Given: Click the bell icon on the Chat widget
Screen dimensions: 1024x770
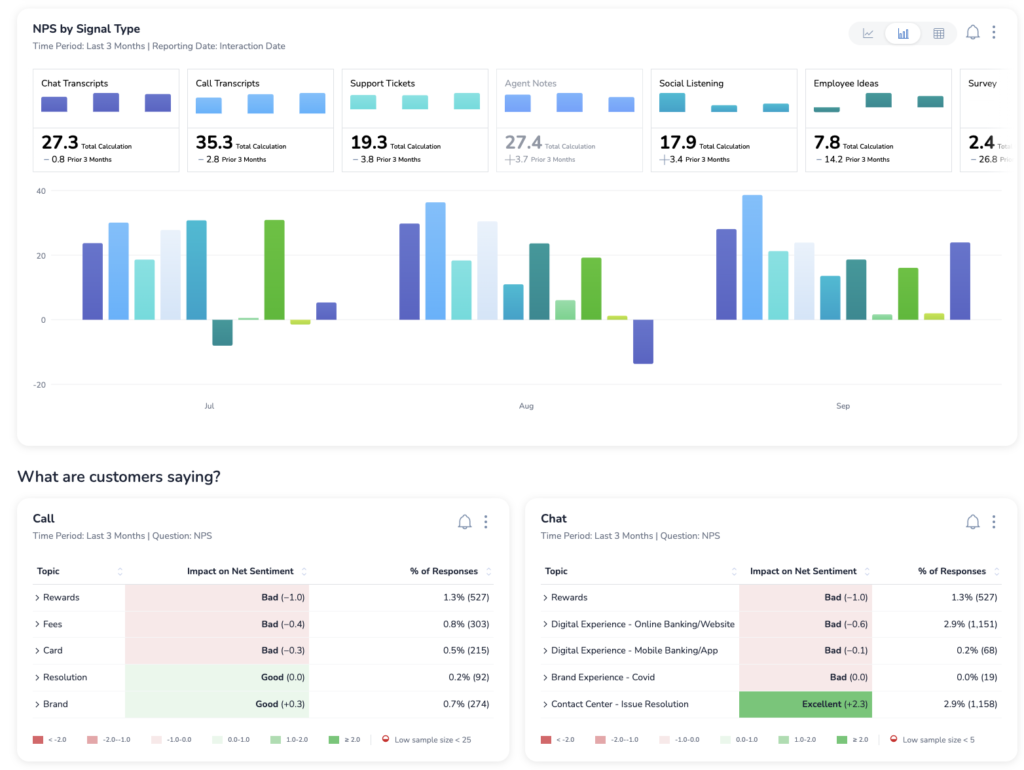Looking at the screenshot, I should coord(972,521).
